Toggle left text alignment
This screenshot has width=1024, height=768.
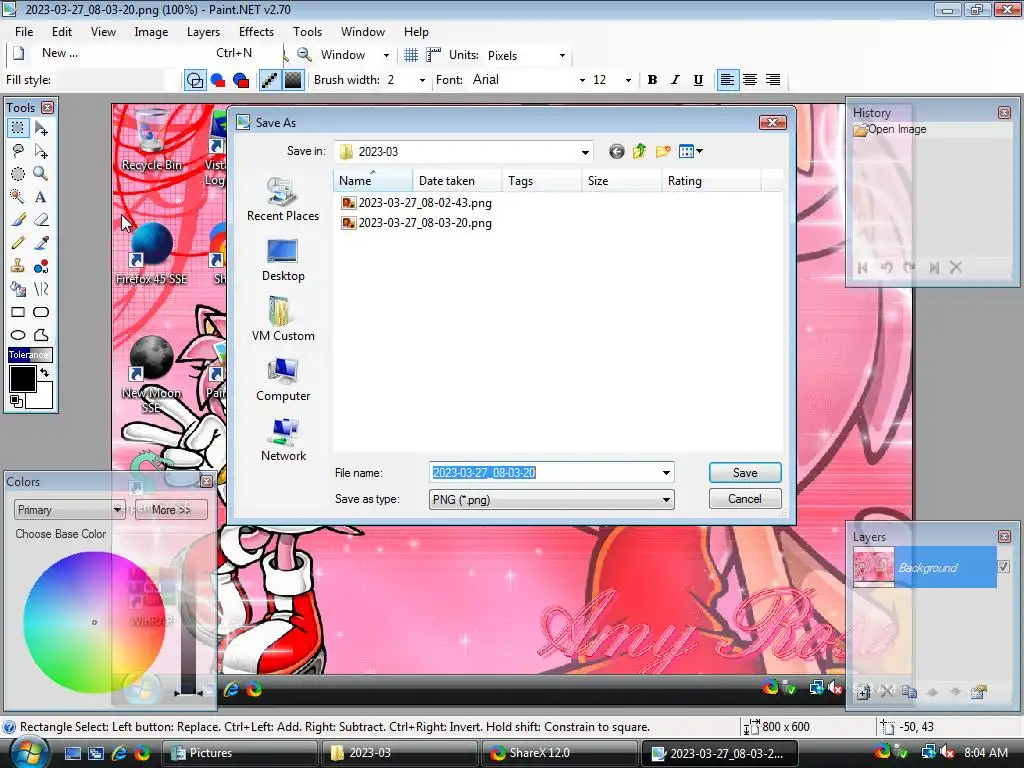pos(727,80)
